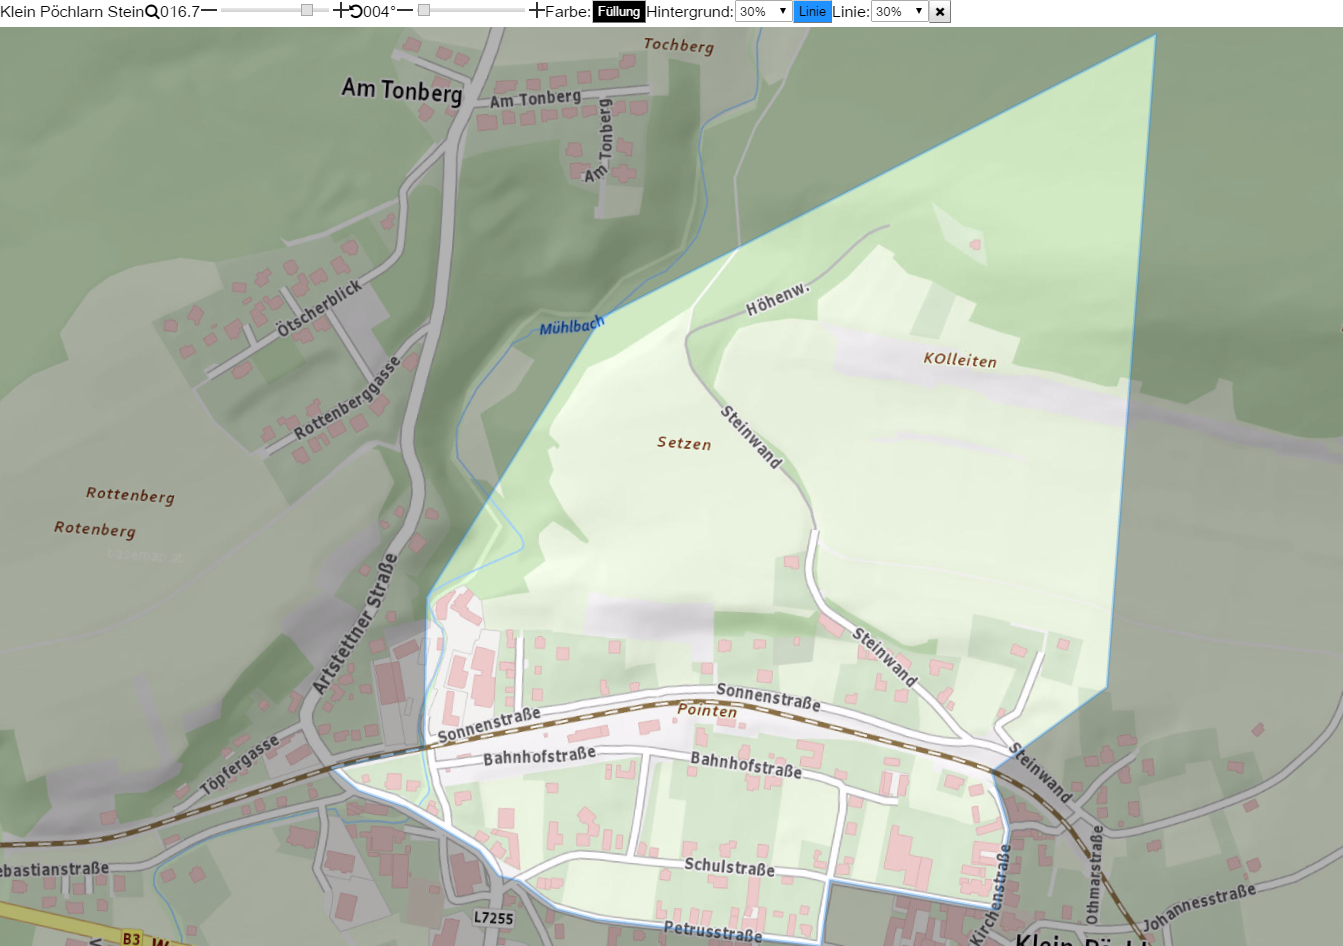Click the plus icon for zoom
1343x946 pixels.
(x=341, y=11)
